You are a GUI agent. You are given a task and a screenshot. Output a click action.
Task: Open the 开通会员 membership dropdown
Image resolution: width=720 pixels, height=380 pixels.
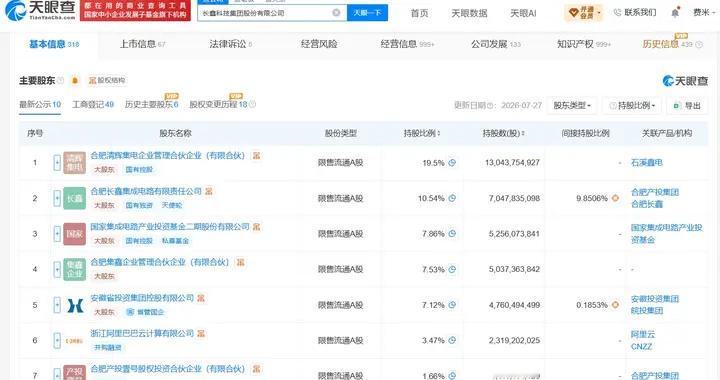point(584,12)
